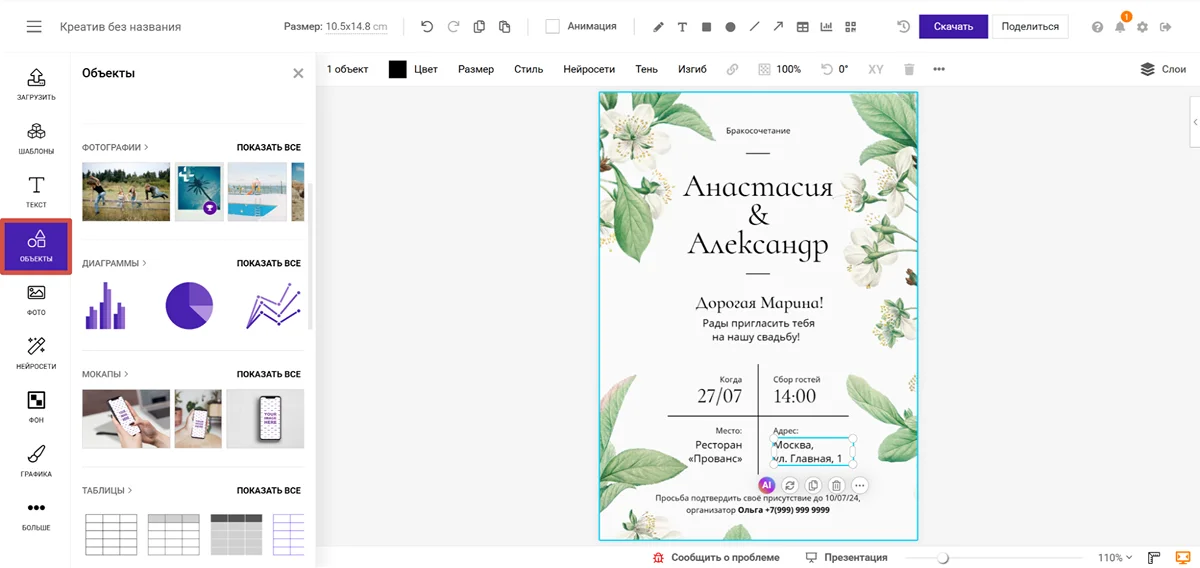Click the AI button under selected text
Viewport: 1200px width, 568px height.
tap(767, 485)
